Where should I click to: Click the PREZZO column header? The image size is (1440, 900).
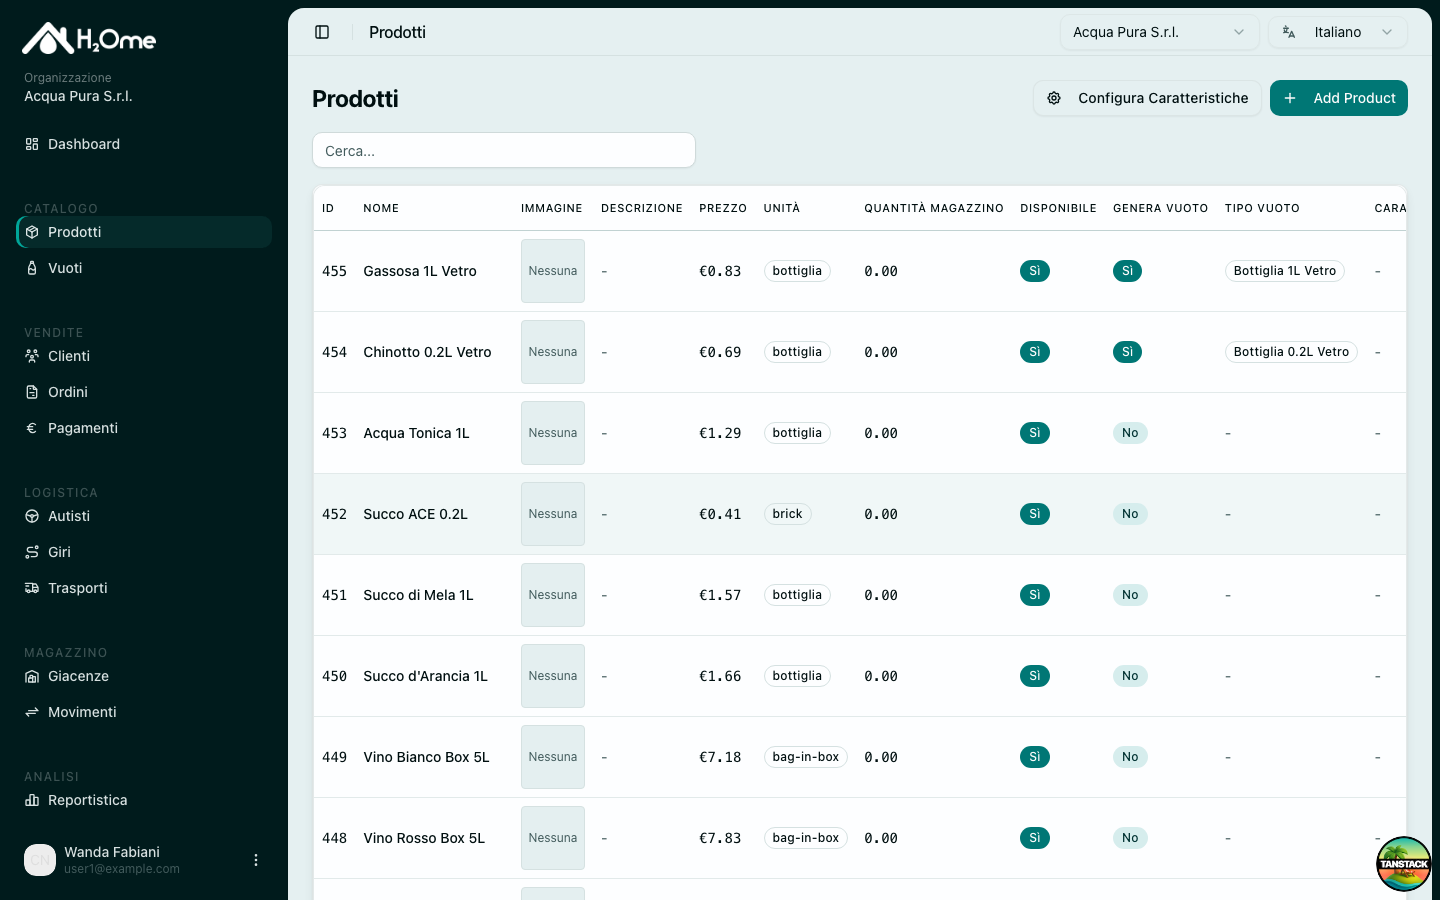click(x=723, y=208)
